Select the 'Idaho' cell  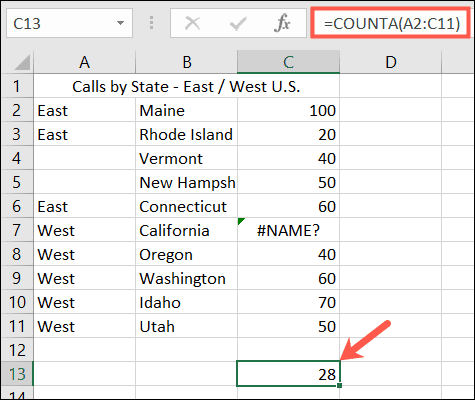click(x=187, y=302)
